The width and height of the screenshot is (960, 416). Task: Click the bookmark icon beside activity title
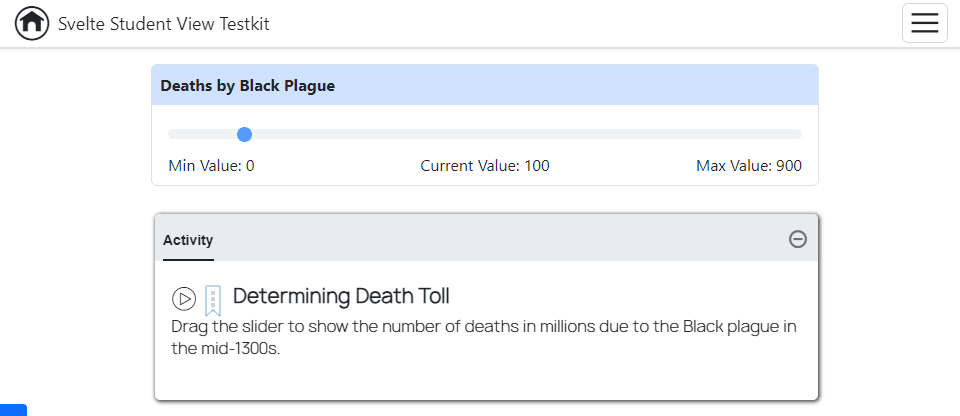pyautogui.click(x=212, y=299)
